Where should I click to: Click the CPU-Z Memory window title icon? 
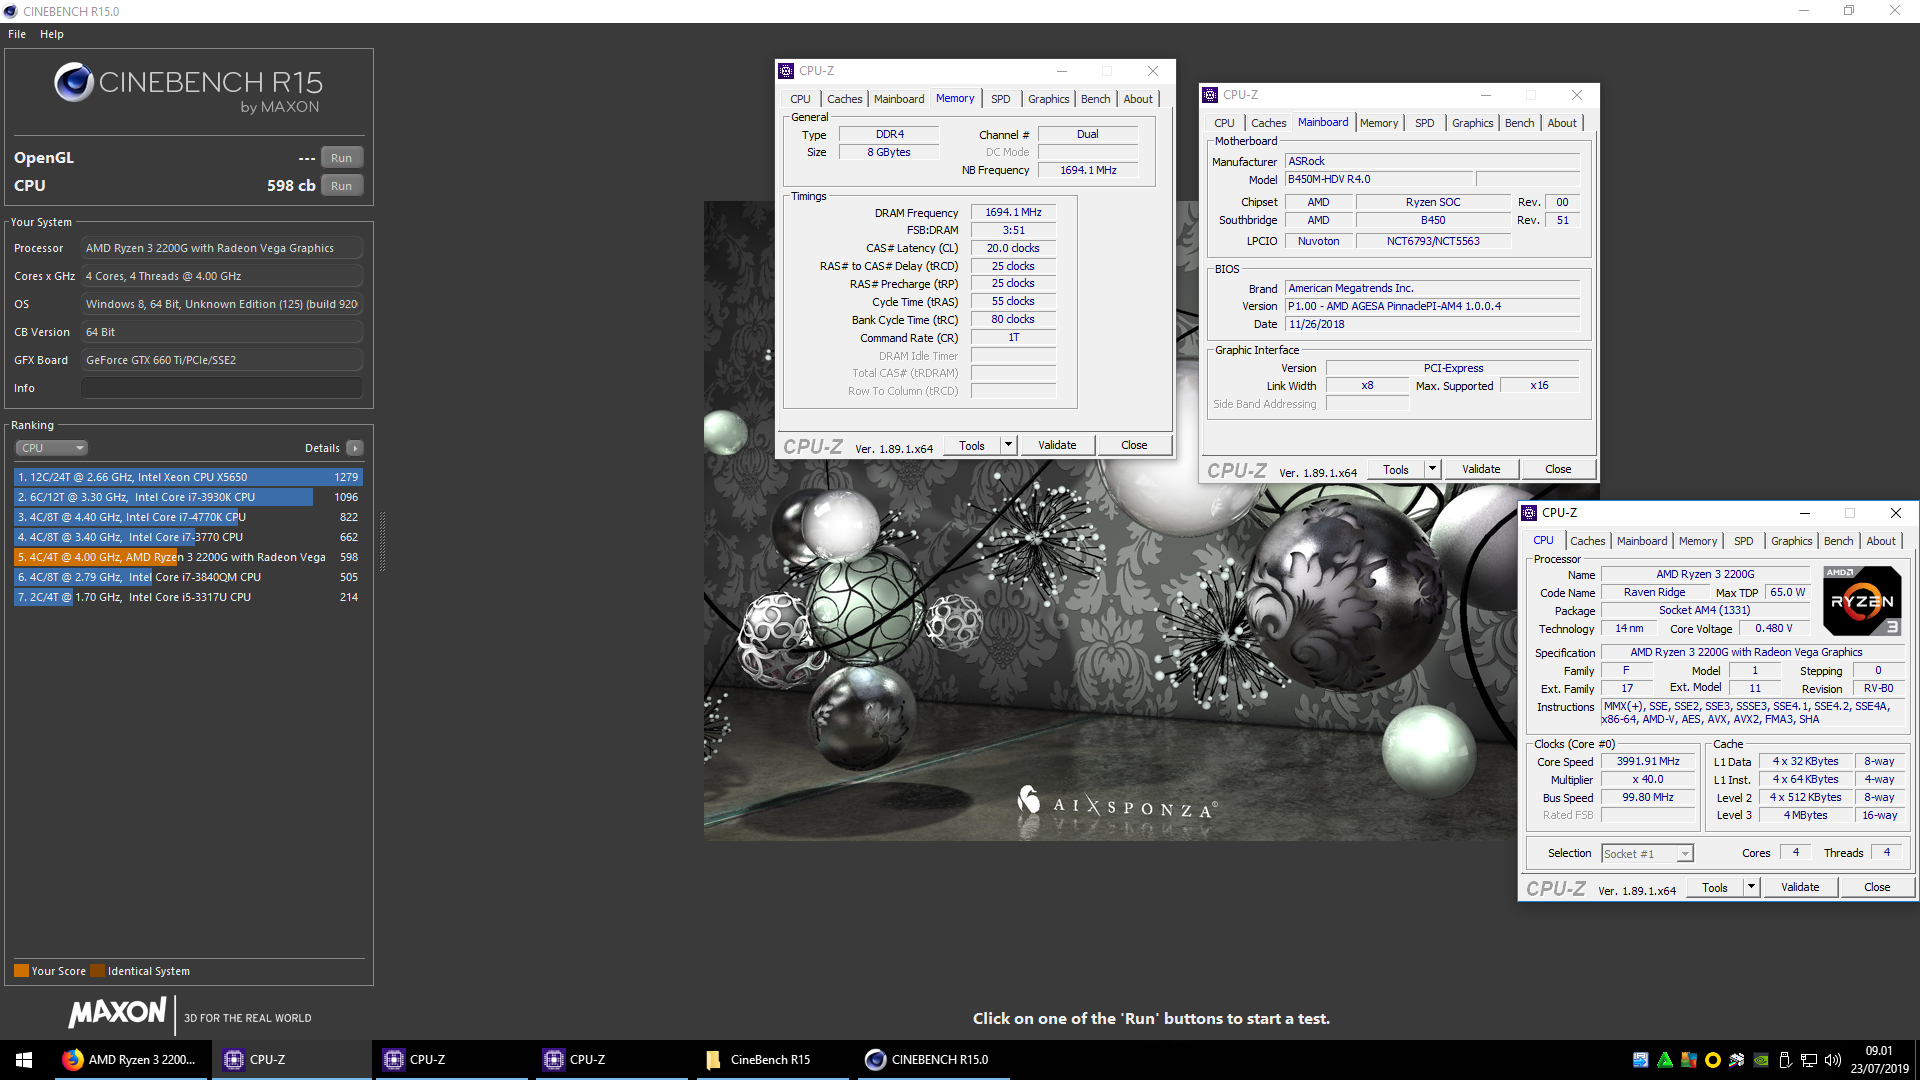click(x=786, y=71)
